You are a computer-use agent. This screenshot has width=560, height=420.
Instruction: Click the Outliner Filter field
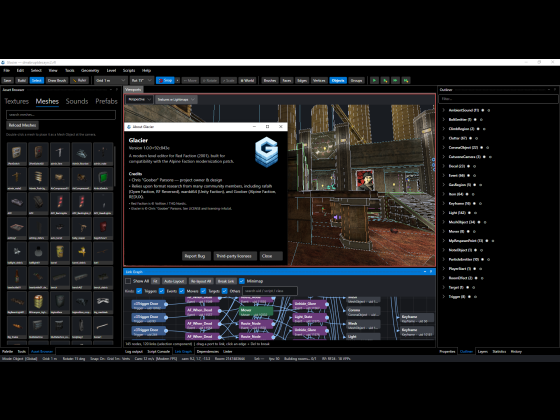tap(498, 99)
